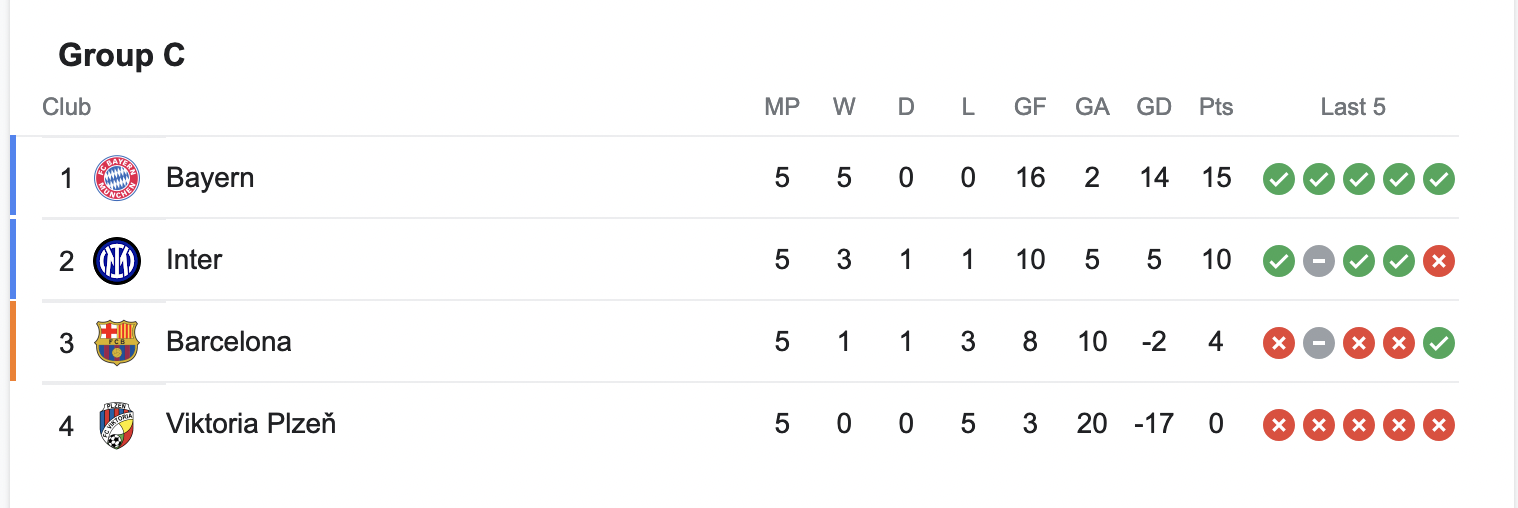Click the Last 5 column header
This screenshot has height=508, width=1518.
point(1353,107)
